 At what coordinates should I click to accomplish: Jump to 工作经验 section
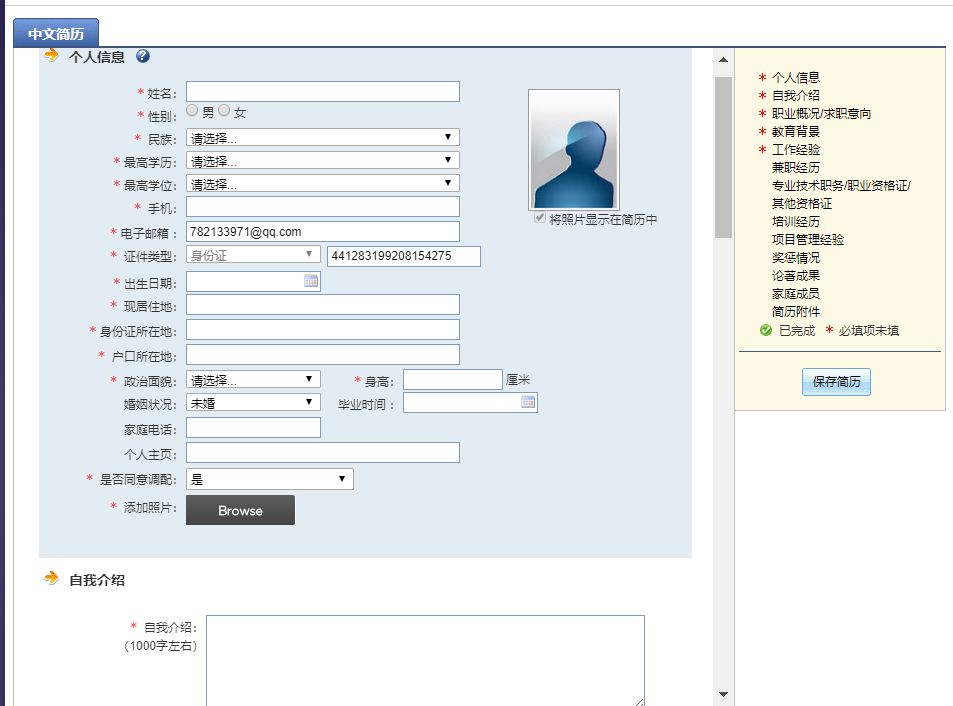click(x=796, y=149)
